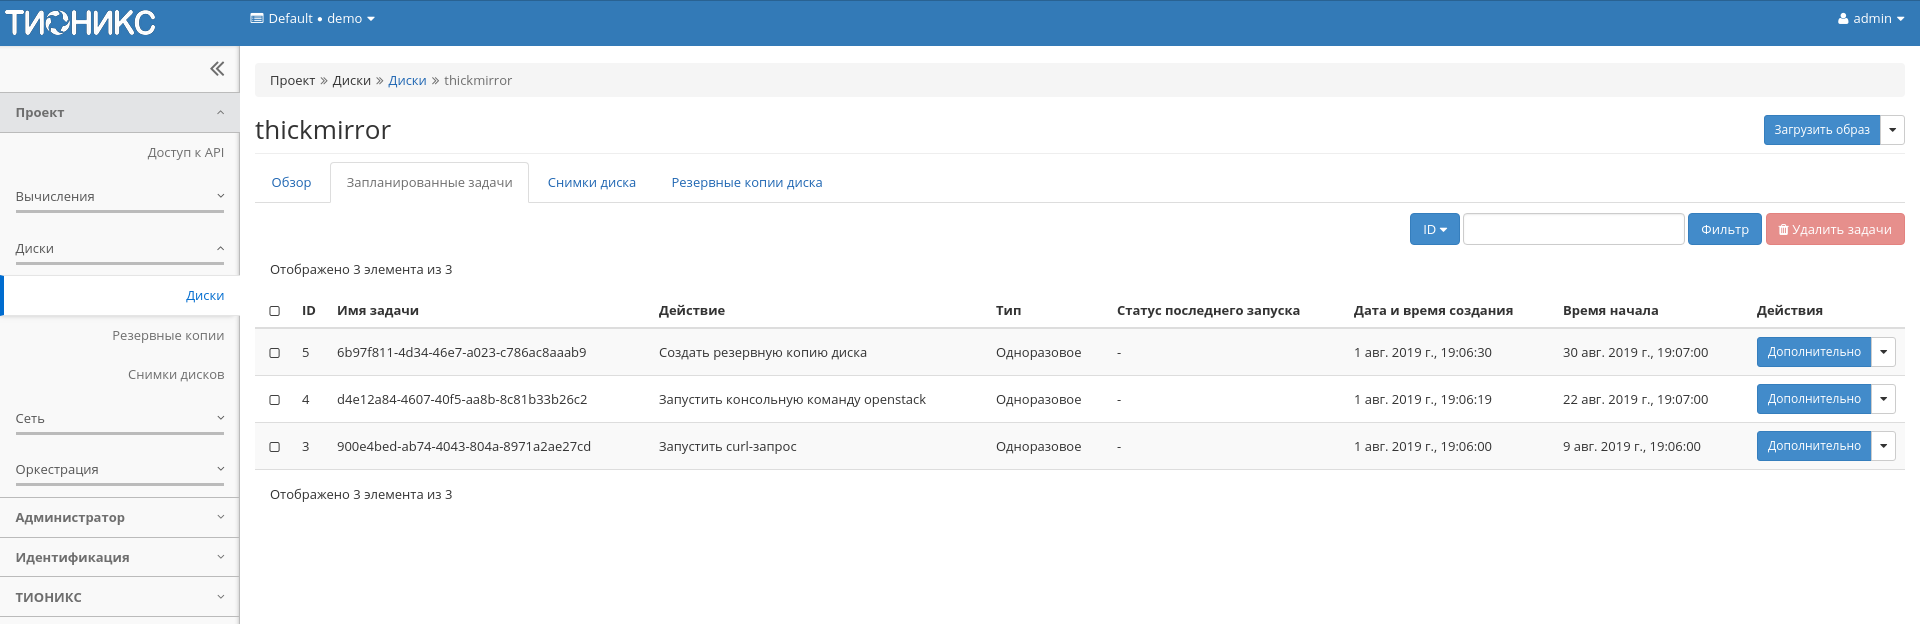Open the Снимки диска tab
Screen dimensions: 1920x624
click(x=591, y=183)
